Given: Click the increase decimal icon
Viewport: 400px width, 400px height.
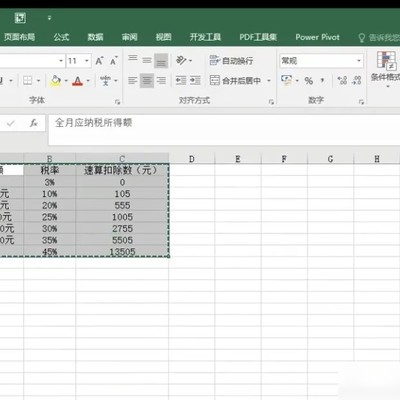Looking at the screenshot, I should (342, 80).
